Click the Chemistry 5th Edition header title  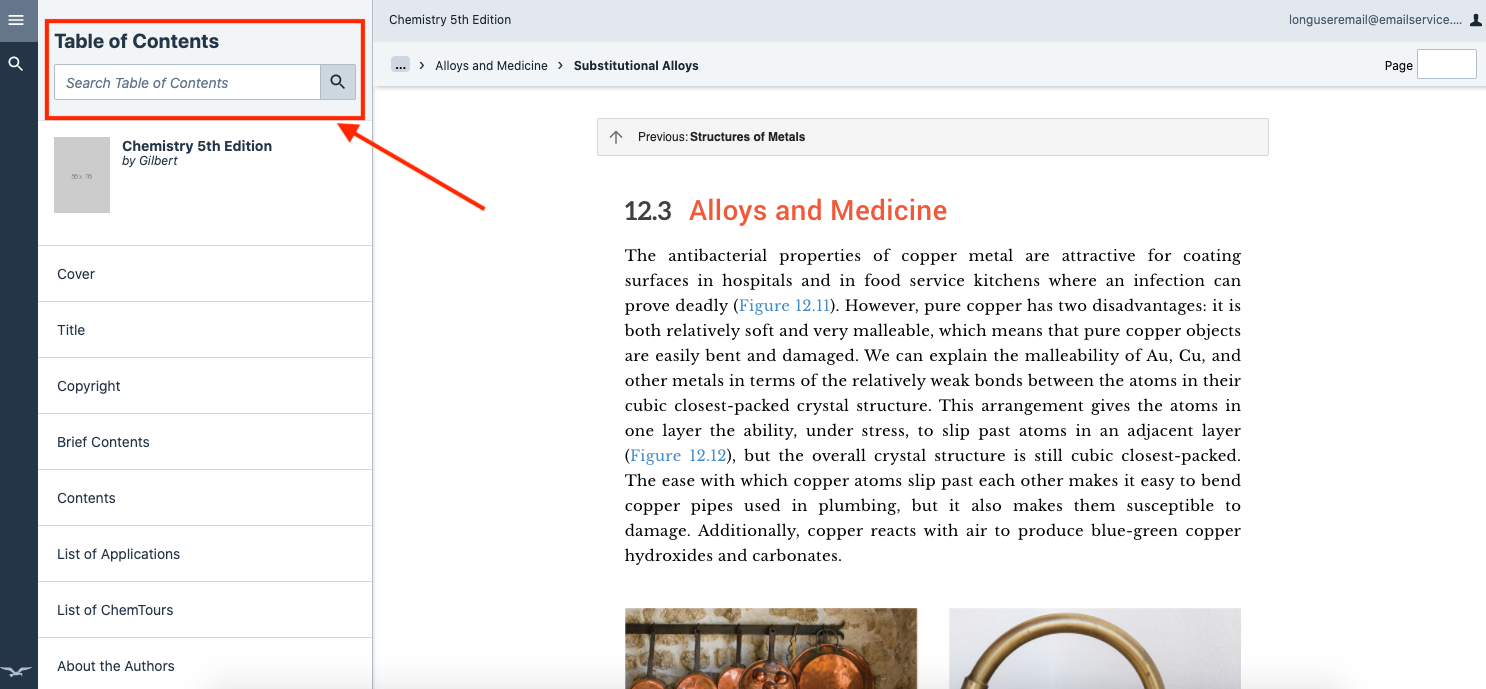pyautogui.click(x=450, y=20)
